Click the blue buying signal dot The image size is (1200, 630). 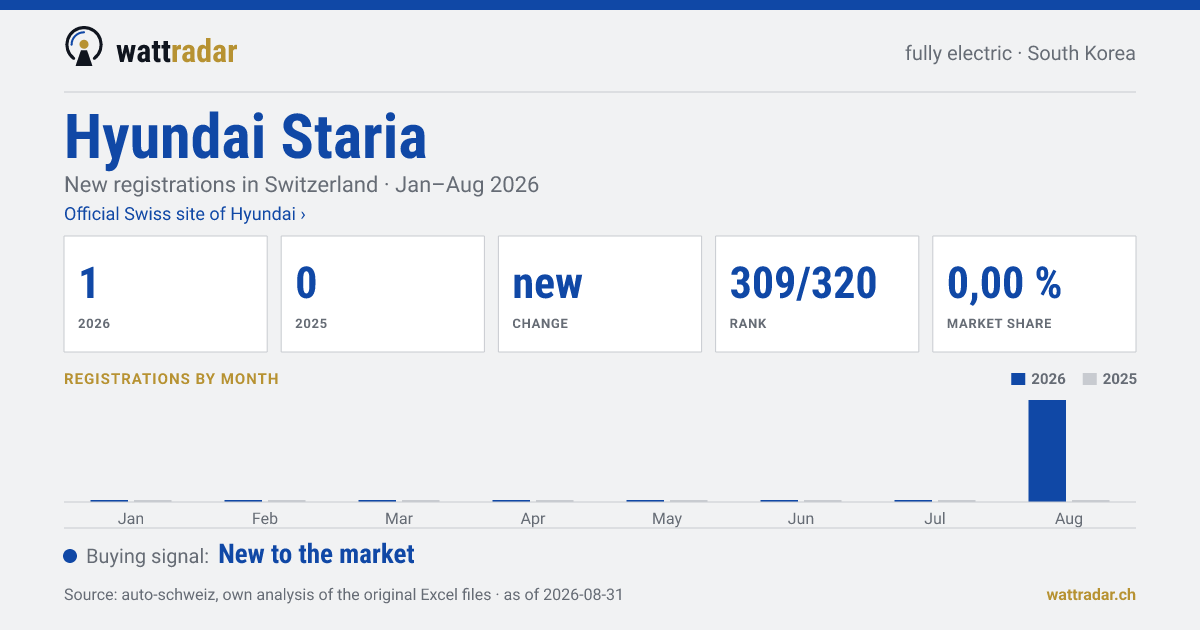70,556
